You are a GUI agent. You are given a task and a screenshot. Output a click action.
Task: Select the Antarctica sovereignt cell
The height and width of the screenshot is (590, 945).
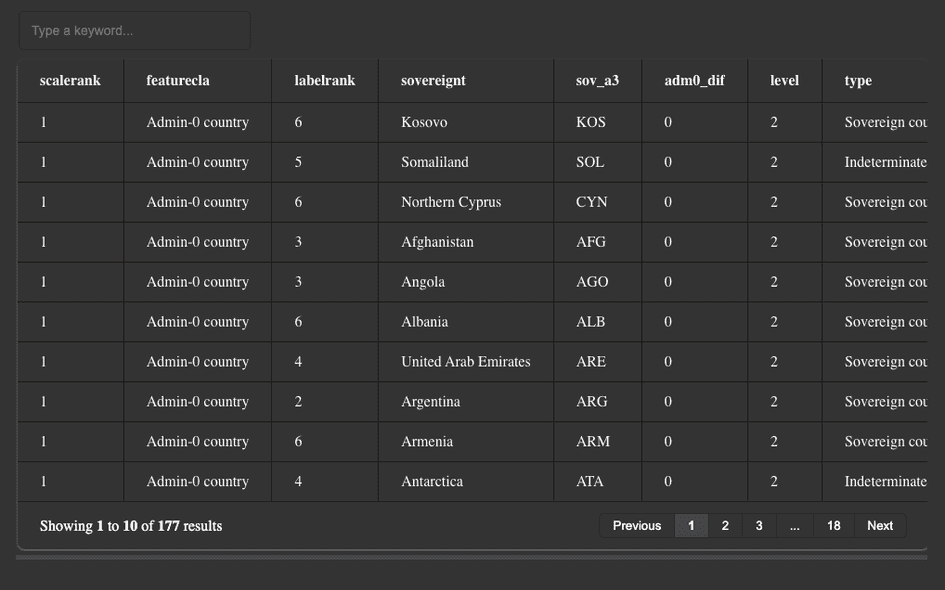coord(432,482)
